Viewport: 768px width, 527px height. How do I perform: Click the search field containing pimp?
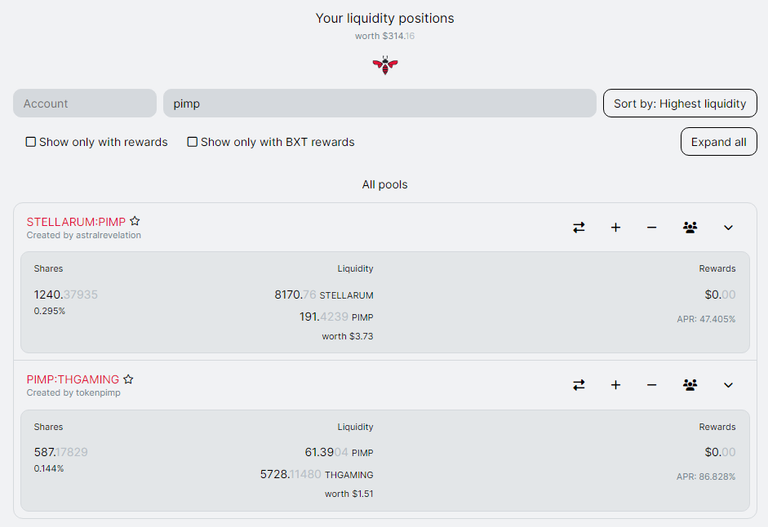point(380,103)
